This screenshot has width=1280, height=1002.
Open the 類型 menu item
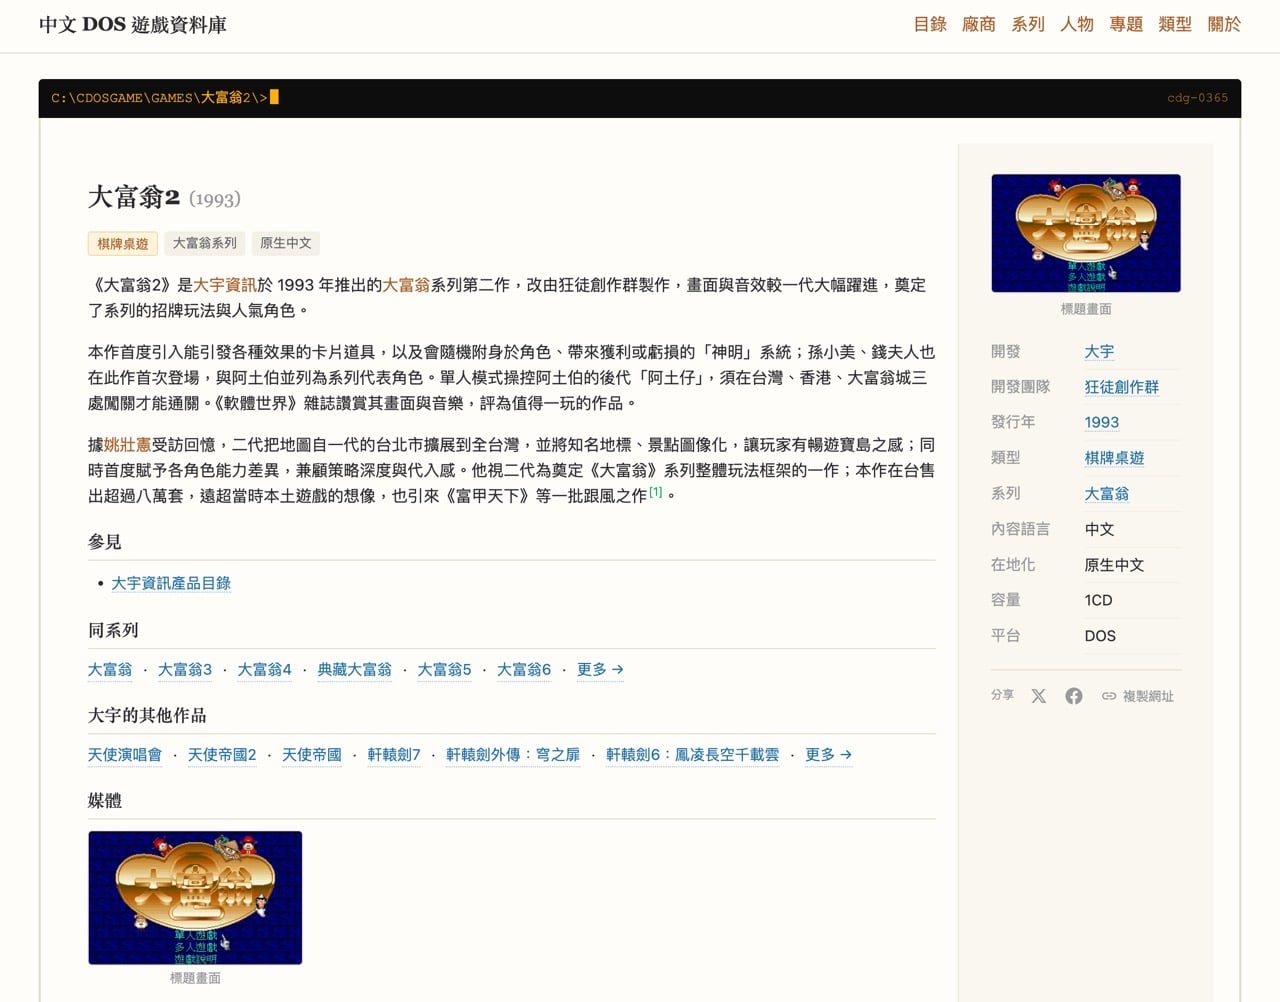(x=1175, y=24)
